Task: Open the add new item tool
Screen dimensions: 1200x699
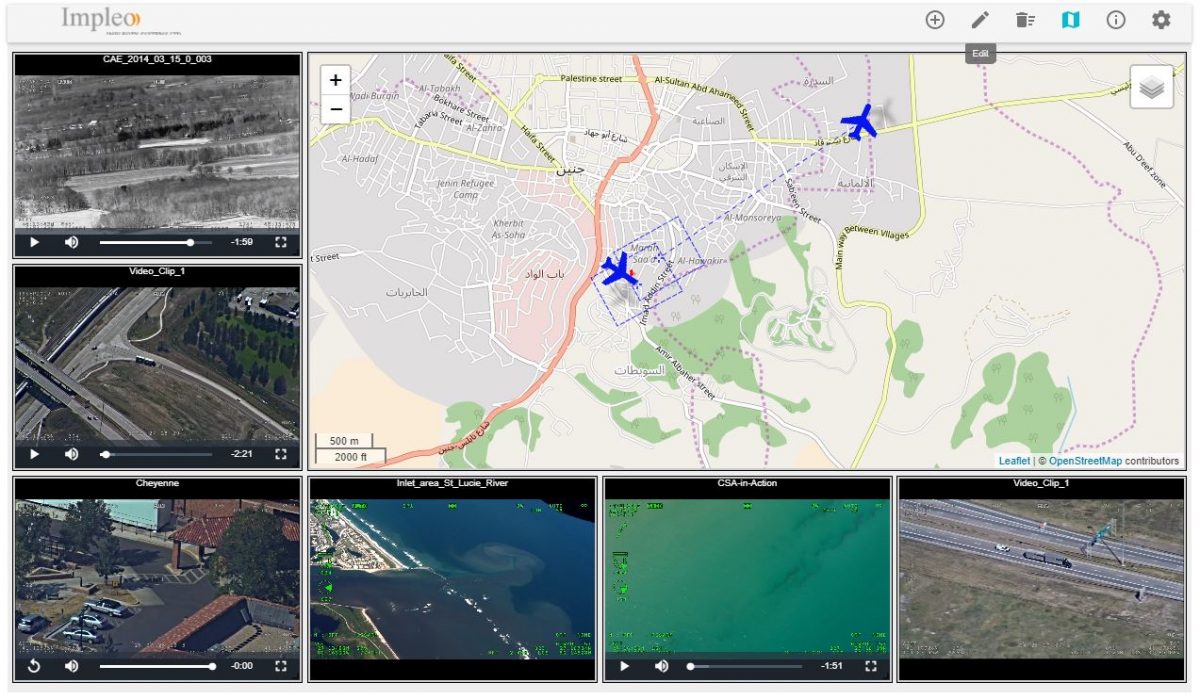Action: click(935, 18)
